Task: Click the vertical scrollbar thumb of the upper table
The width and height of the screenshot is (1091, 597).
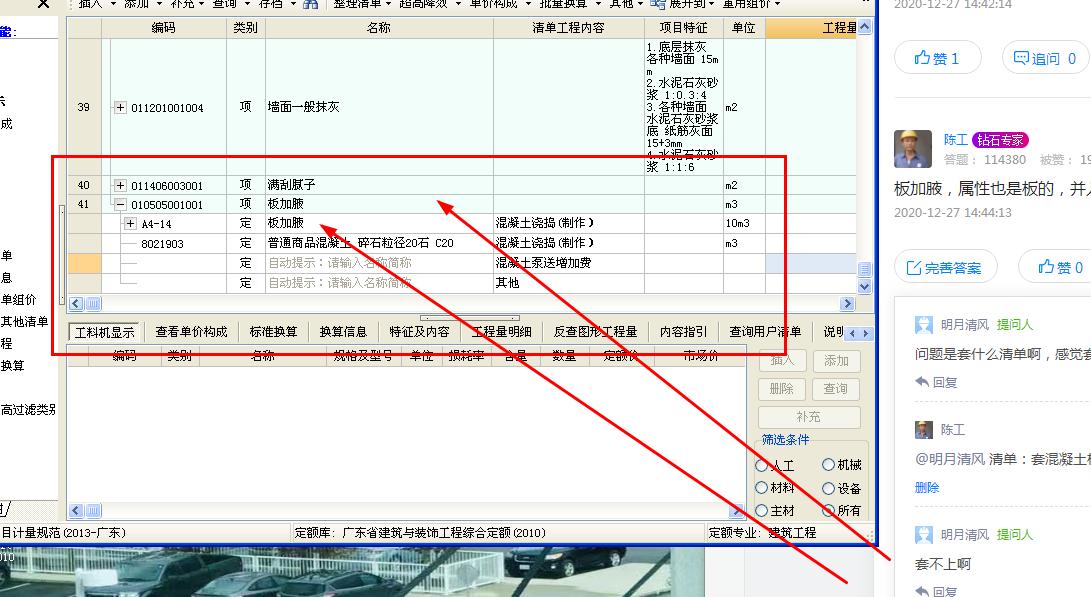Action: 864,269
